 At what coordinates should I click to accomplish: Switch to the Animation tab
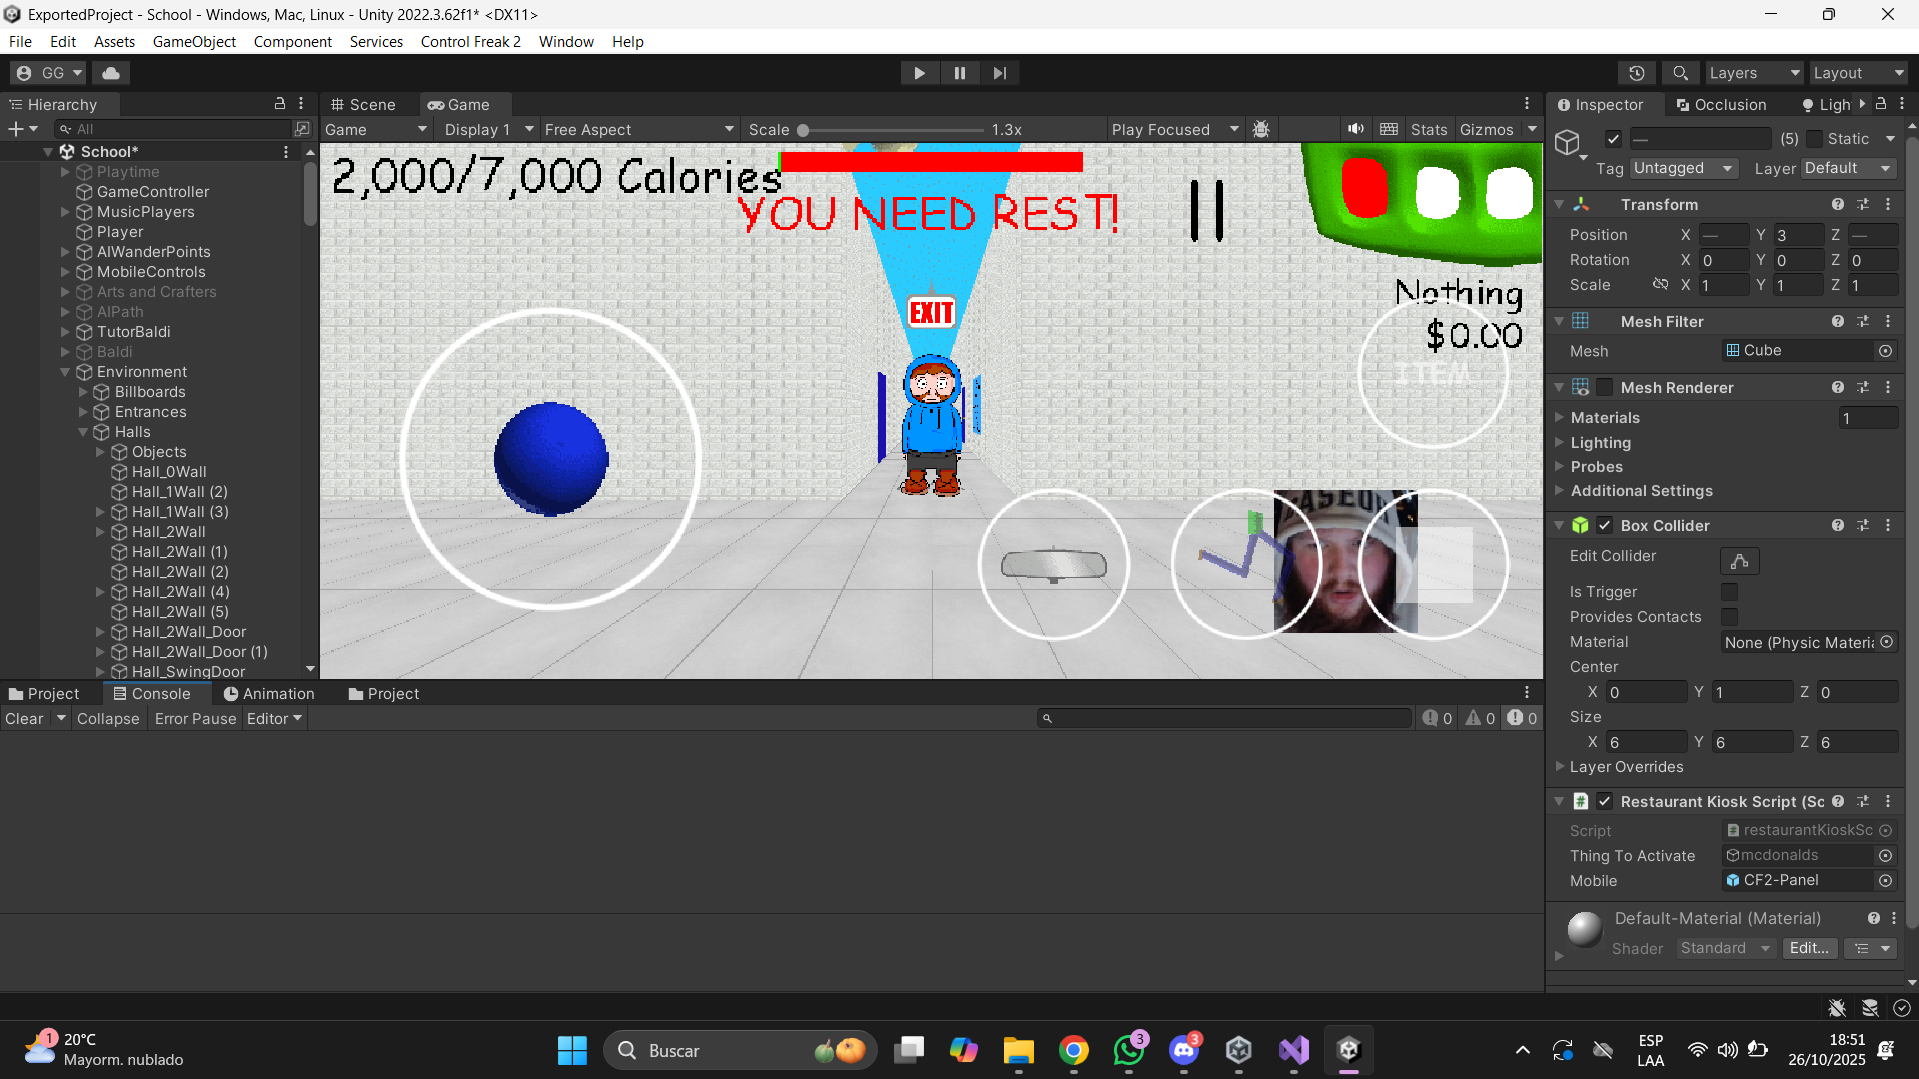point(269,693)
